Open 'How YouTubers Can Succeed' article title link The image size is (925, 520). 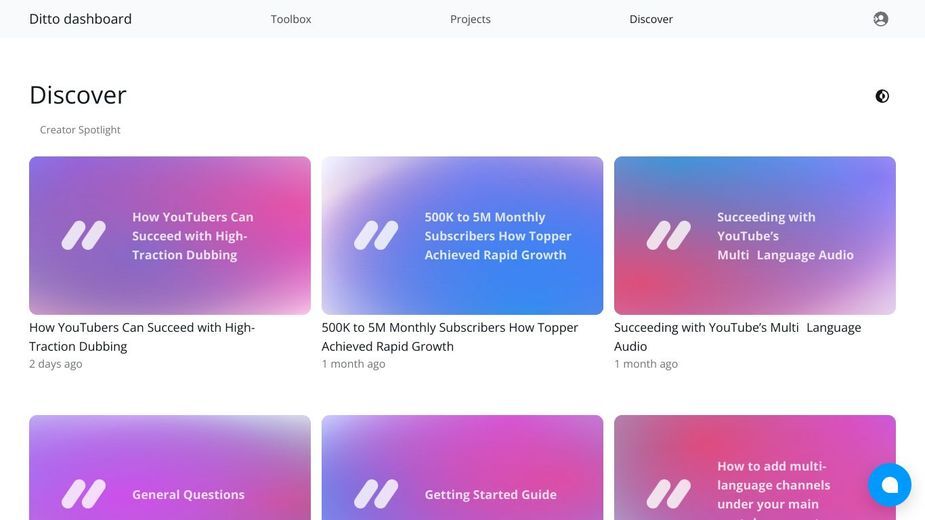142,337
